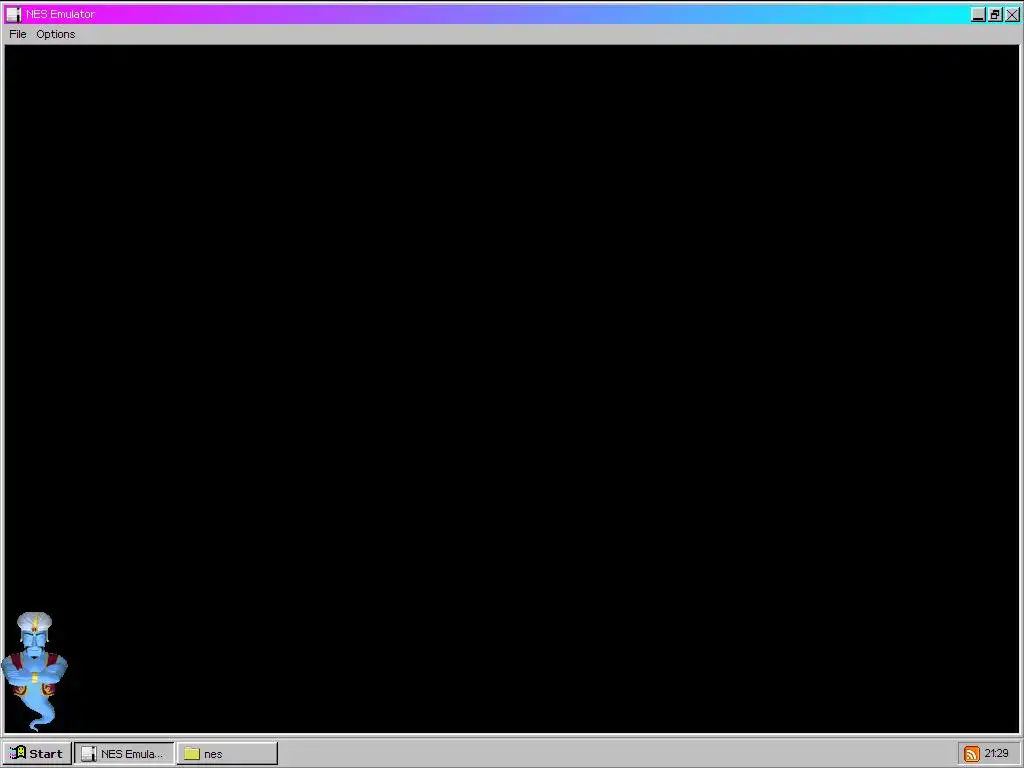
Task: Click the 21:29 system clock
Action: point(997,754)
